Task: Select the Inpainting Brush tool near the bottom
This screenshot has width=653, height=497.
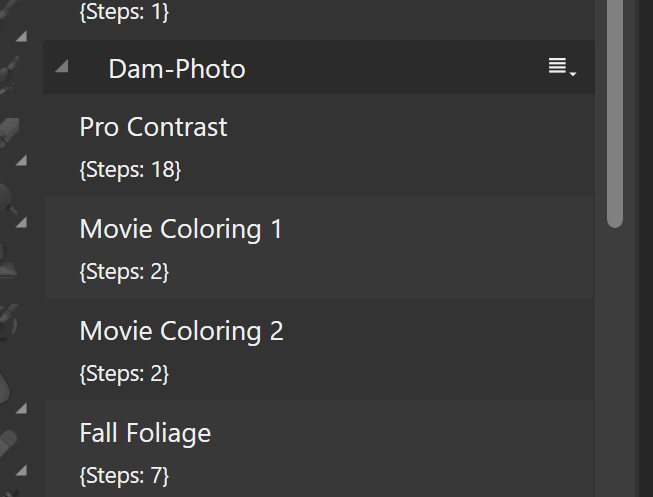Action: pyautogui.click(x=7, y=445)
